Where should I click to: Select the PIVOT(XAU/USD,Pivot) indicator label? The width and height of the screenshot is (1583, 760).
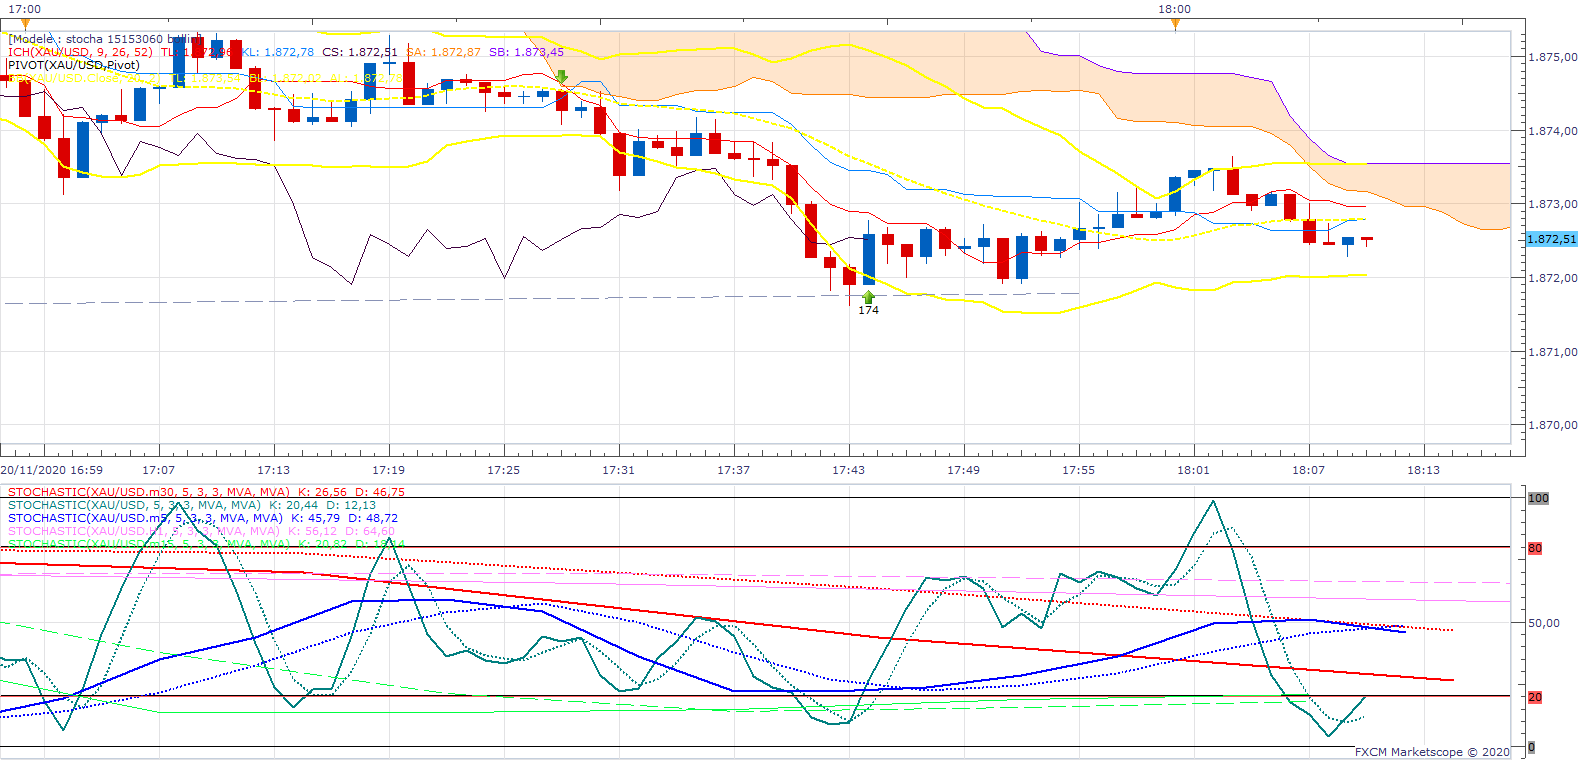[73, 65]
